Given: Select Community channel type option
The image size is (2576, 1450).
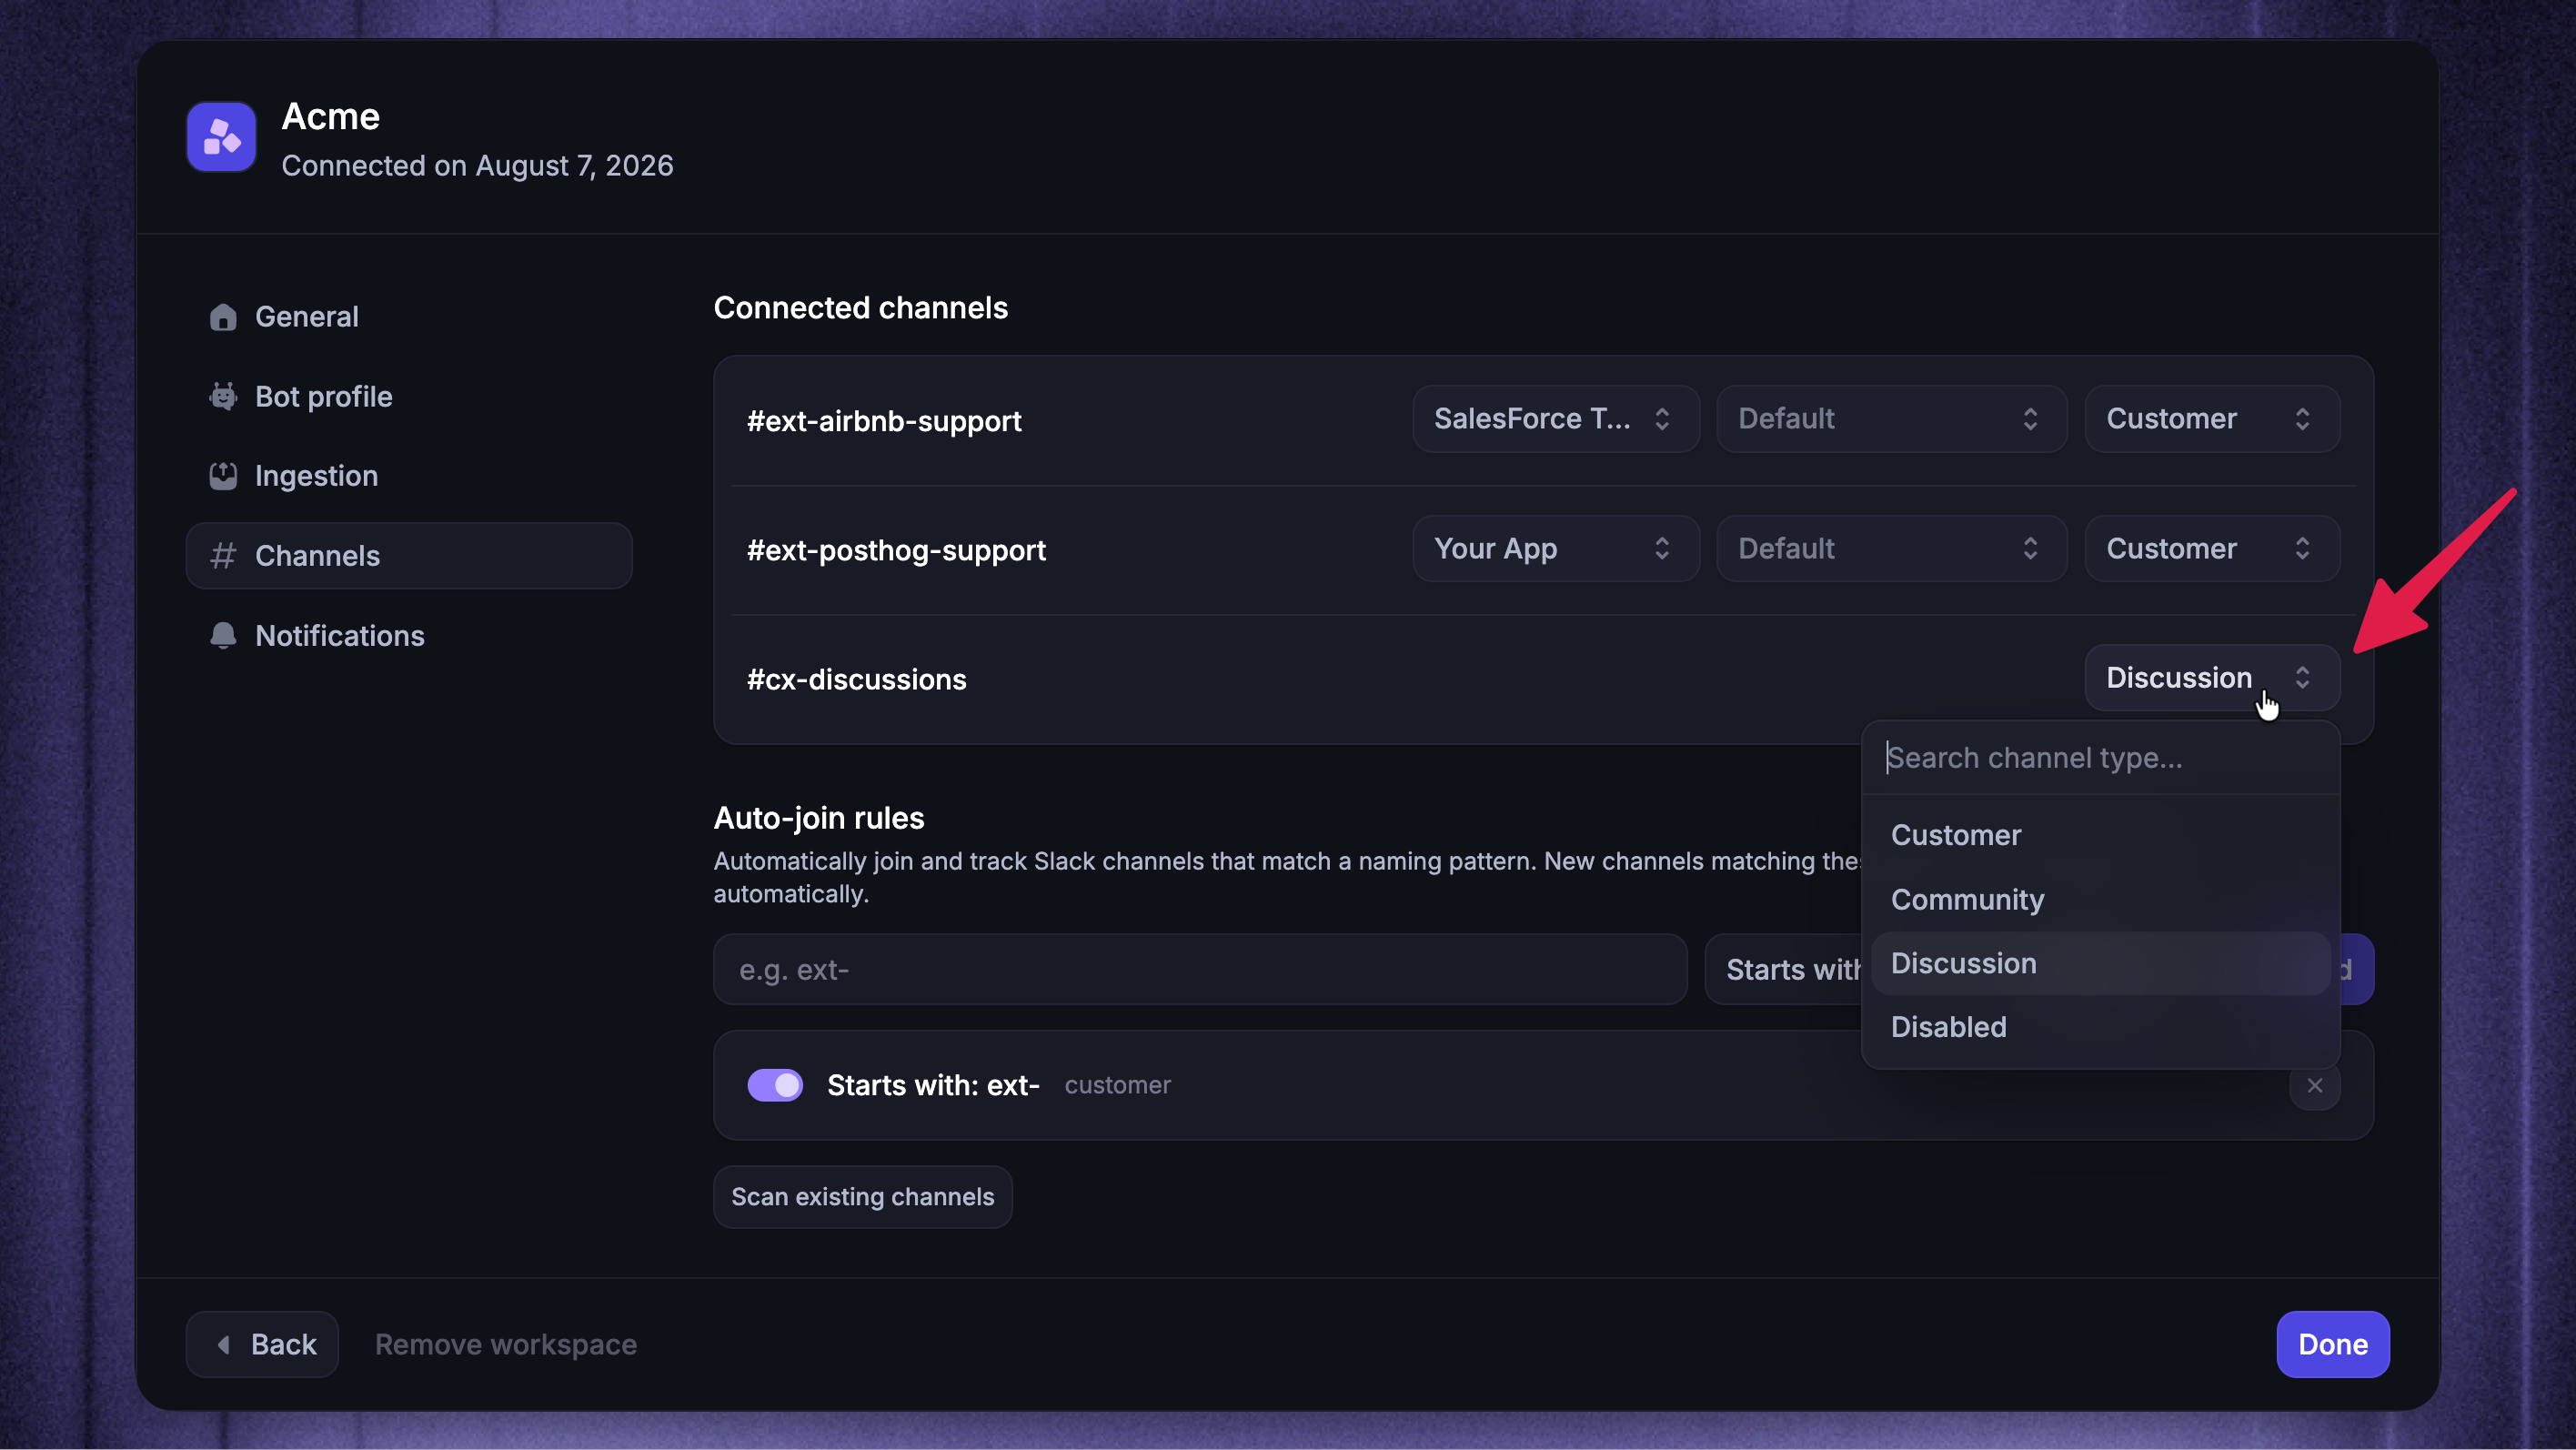Looking at the screenshot, I should [x=2100, y=899].
